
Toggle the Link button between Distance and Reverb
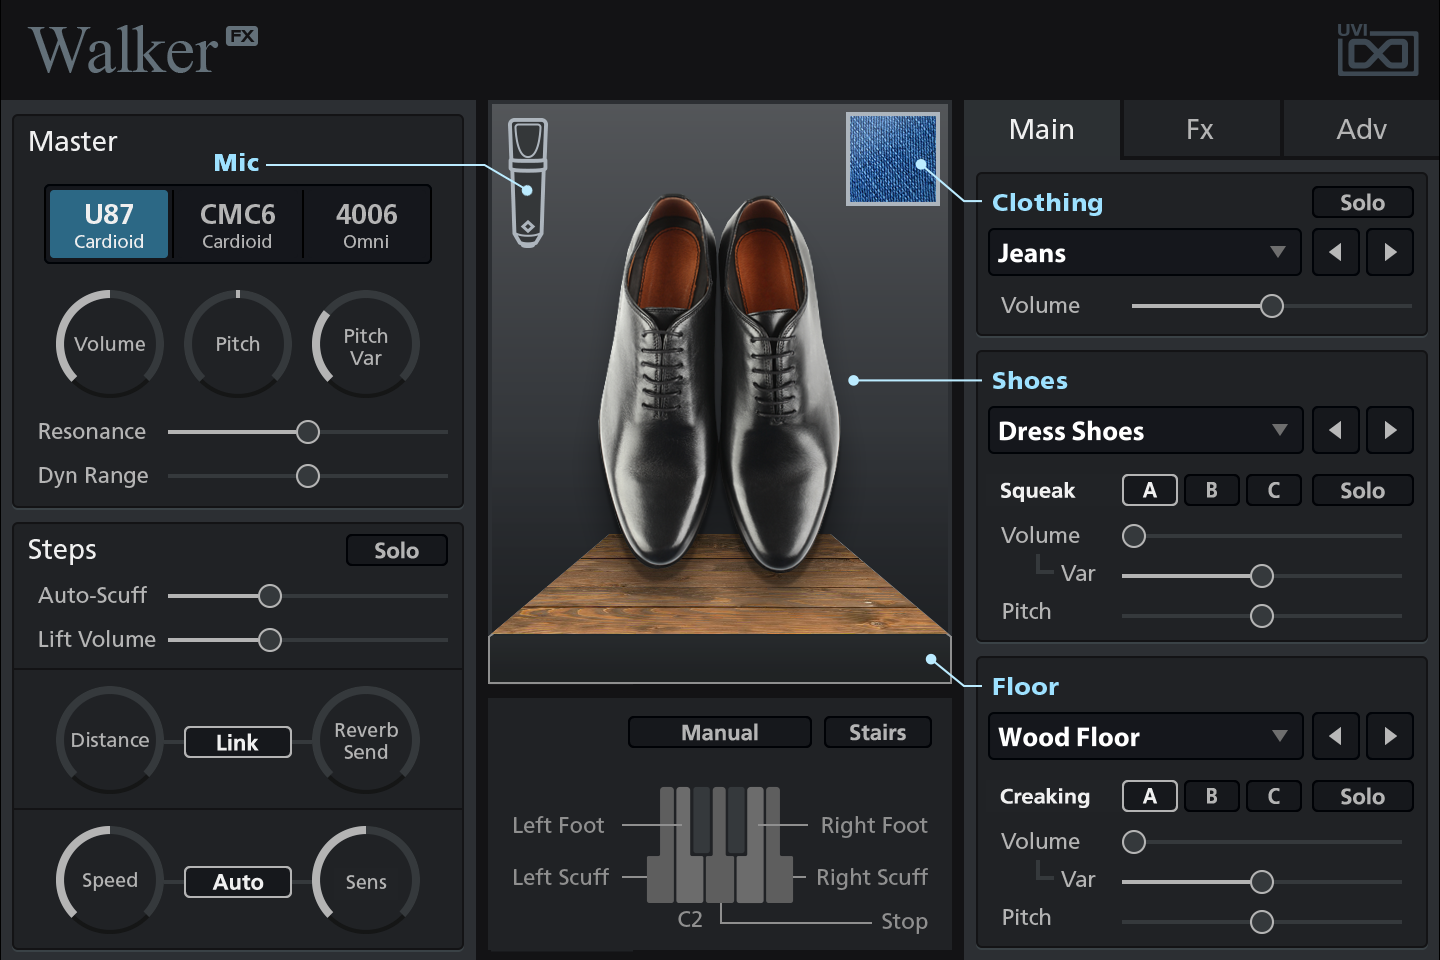238,742
